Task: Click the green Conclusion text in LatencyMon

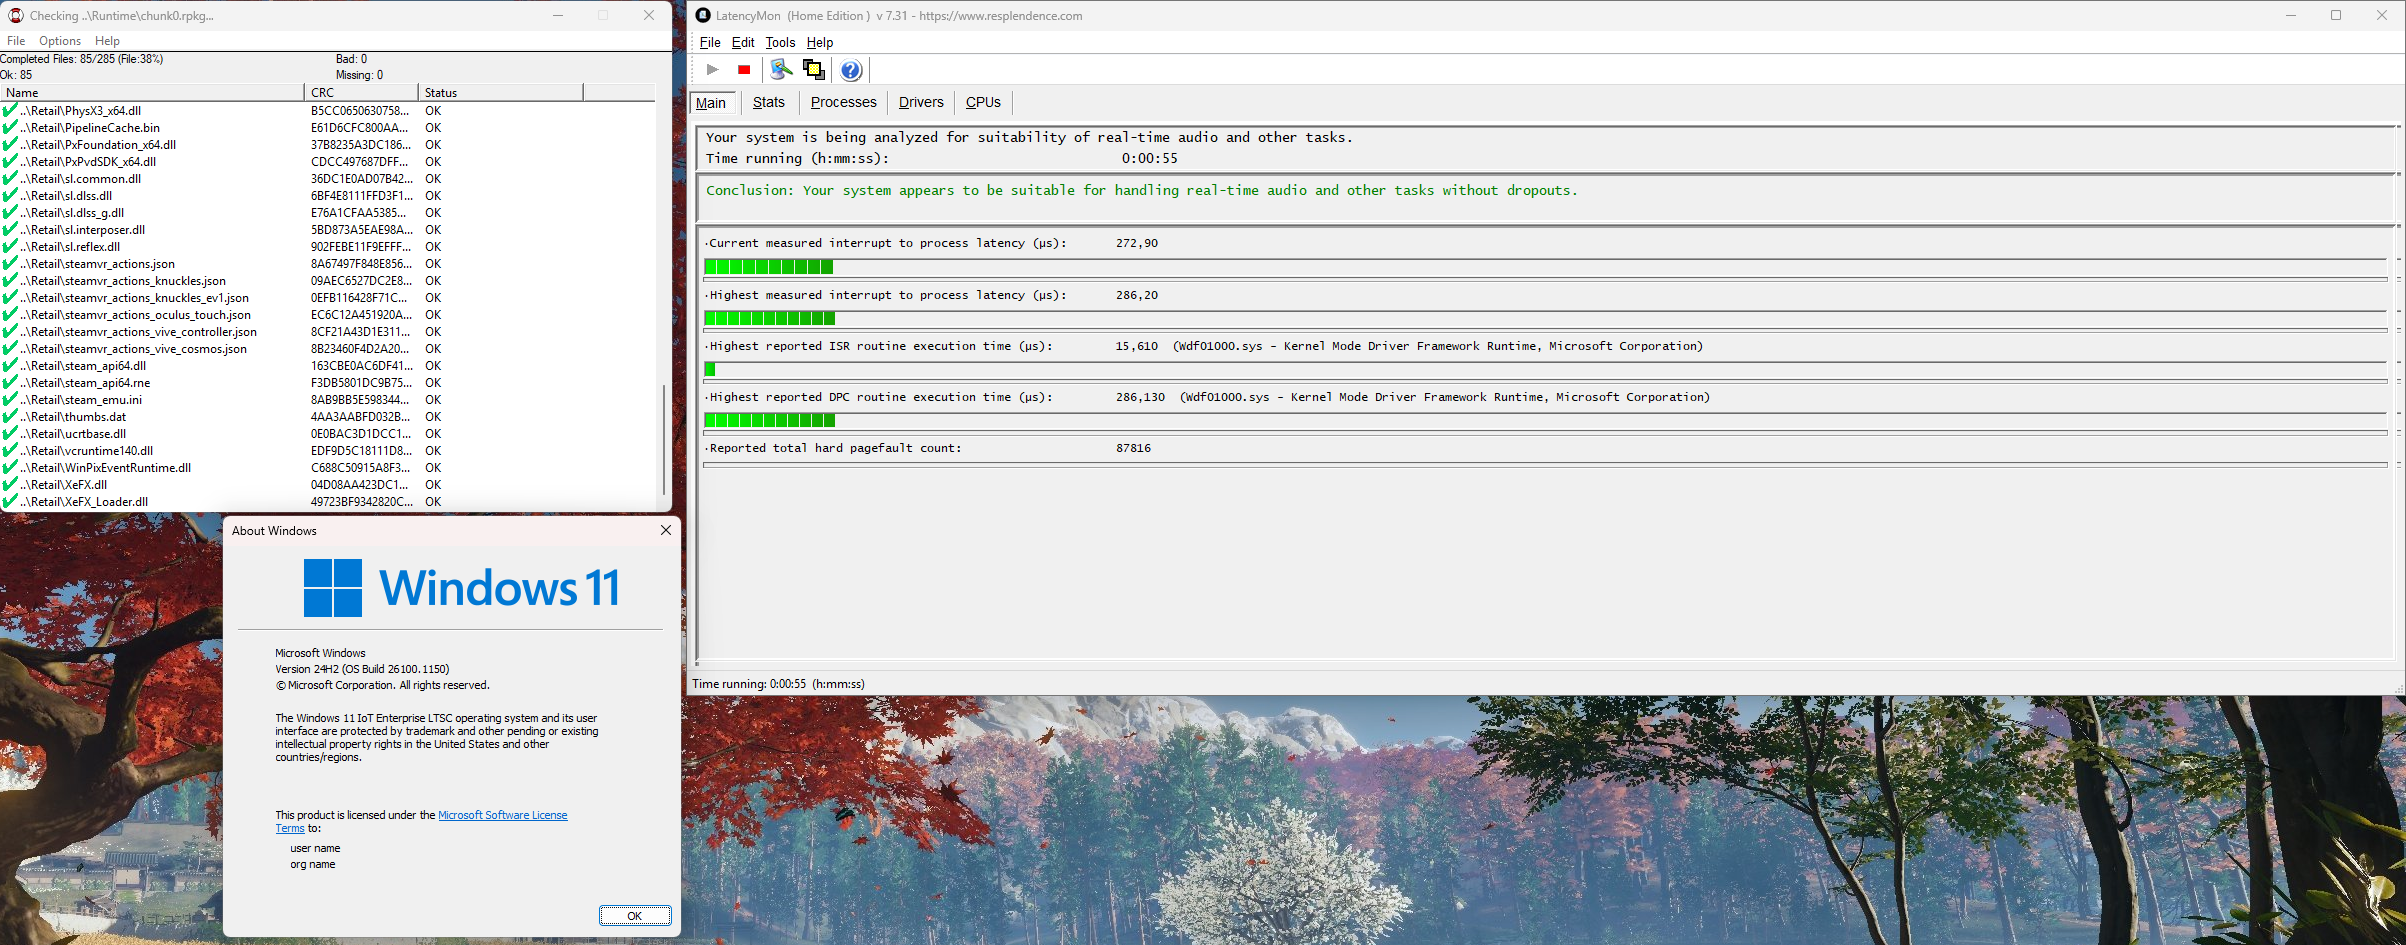Action: [x=1141, y=190]
